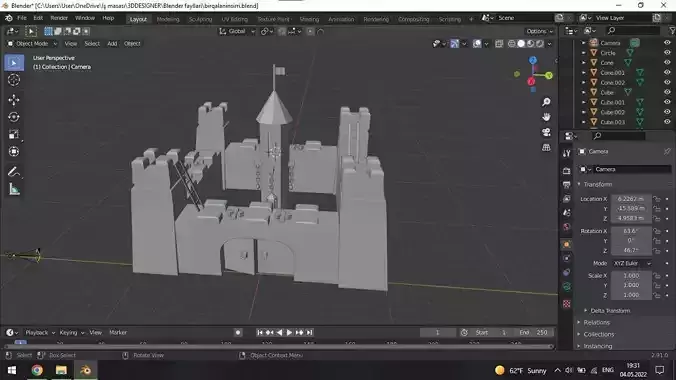Jump to the timeline start button
This screenshot has height=380, width=676.
(260, 333)
